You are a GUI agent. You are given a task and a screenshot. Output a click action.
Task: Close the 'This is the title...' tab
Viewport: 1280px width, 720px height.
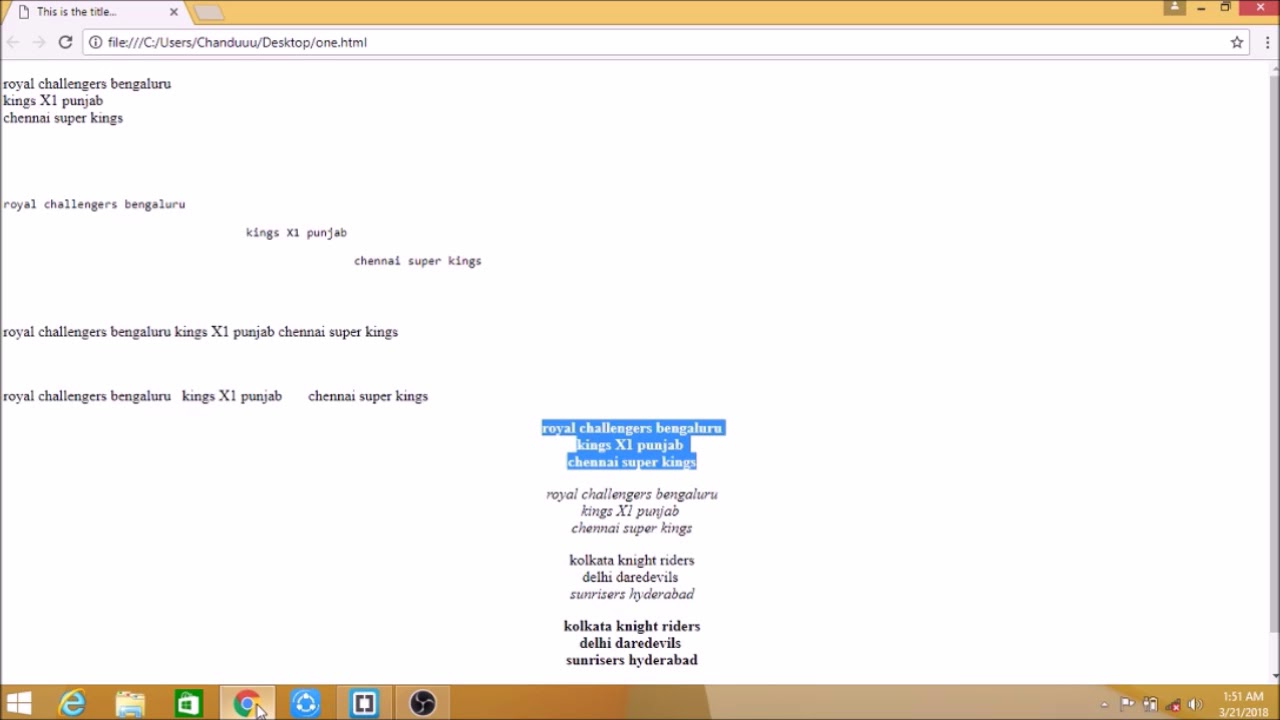click(x=174, y=12)
